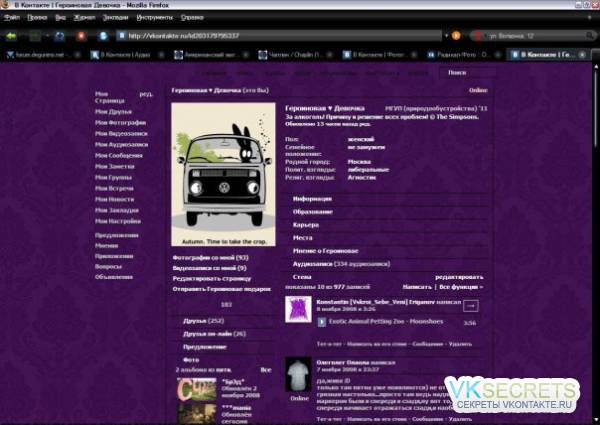Open Мои Друзья in the sidebar
Screen dimensions: 600x425
(x=113, y=112)
